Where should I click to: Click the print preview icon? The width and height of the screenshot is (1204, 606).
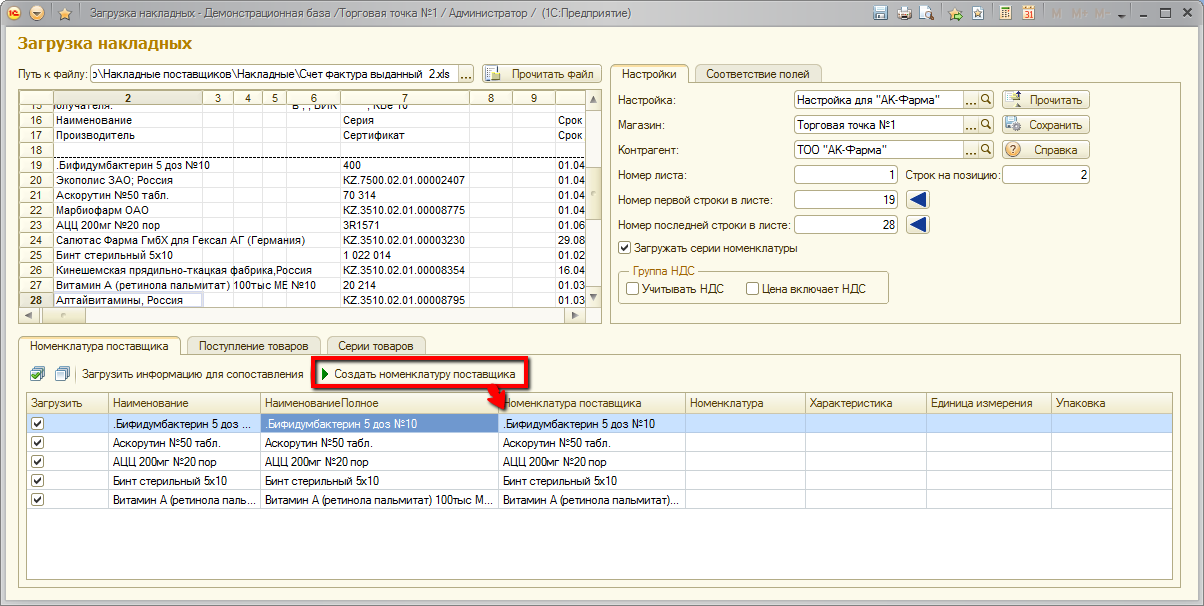coord(927,14)
